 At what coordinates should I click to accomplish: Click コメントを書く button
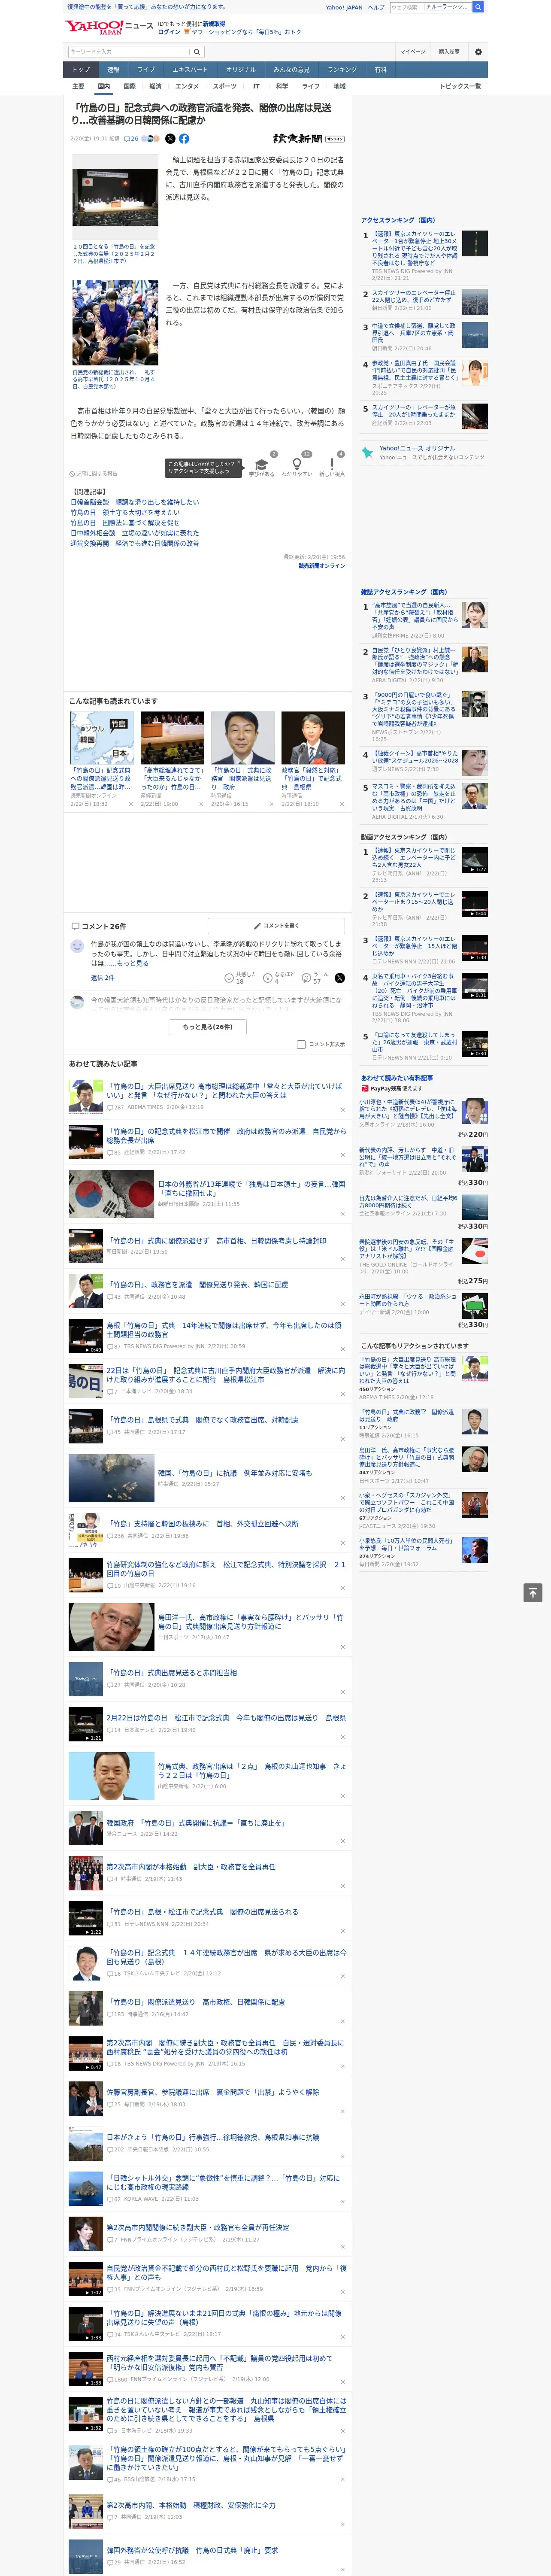tap(276, 926)
